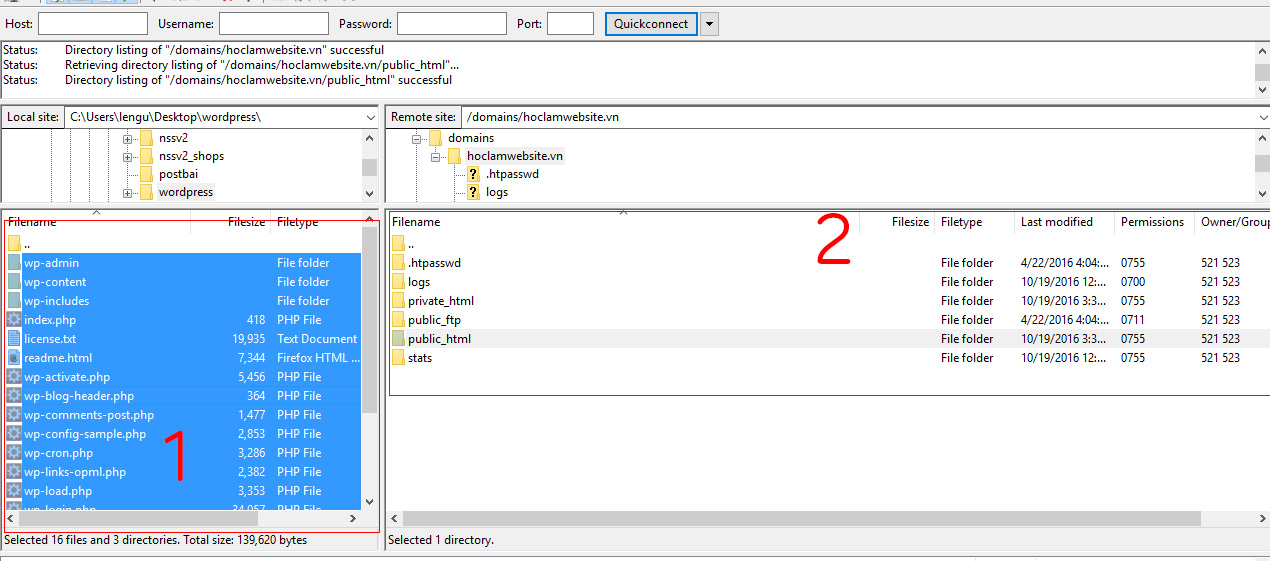
Task: Click the license.txt text document icon
Action: 14,339
